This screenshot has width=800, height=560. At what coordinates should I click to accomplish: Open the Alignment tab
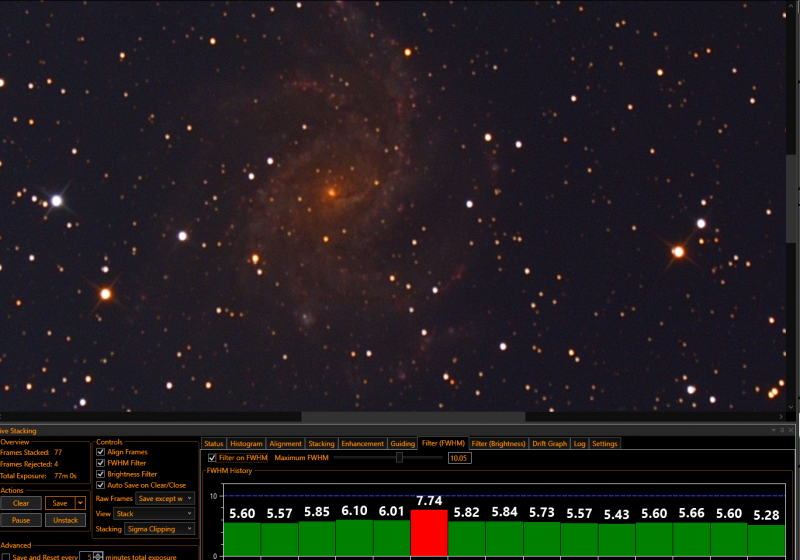pos(285,444)
